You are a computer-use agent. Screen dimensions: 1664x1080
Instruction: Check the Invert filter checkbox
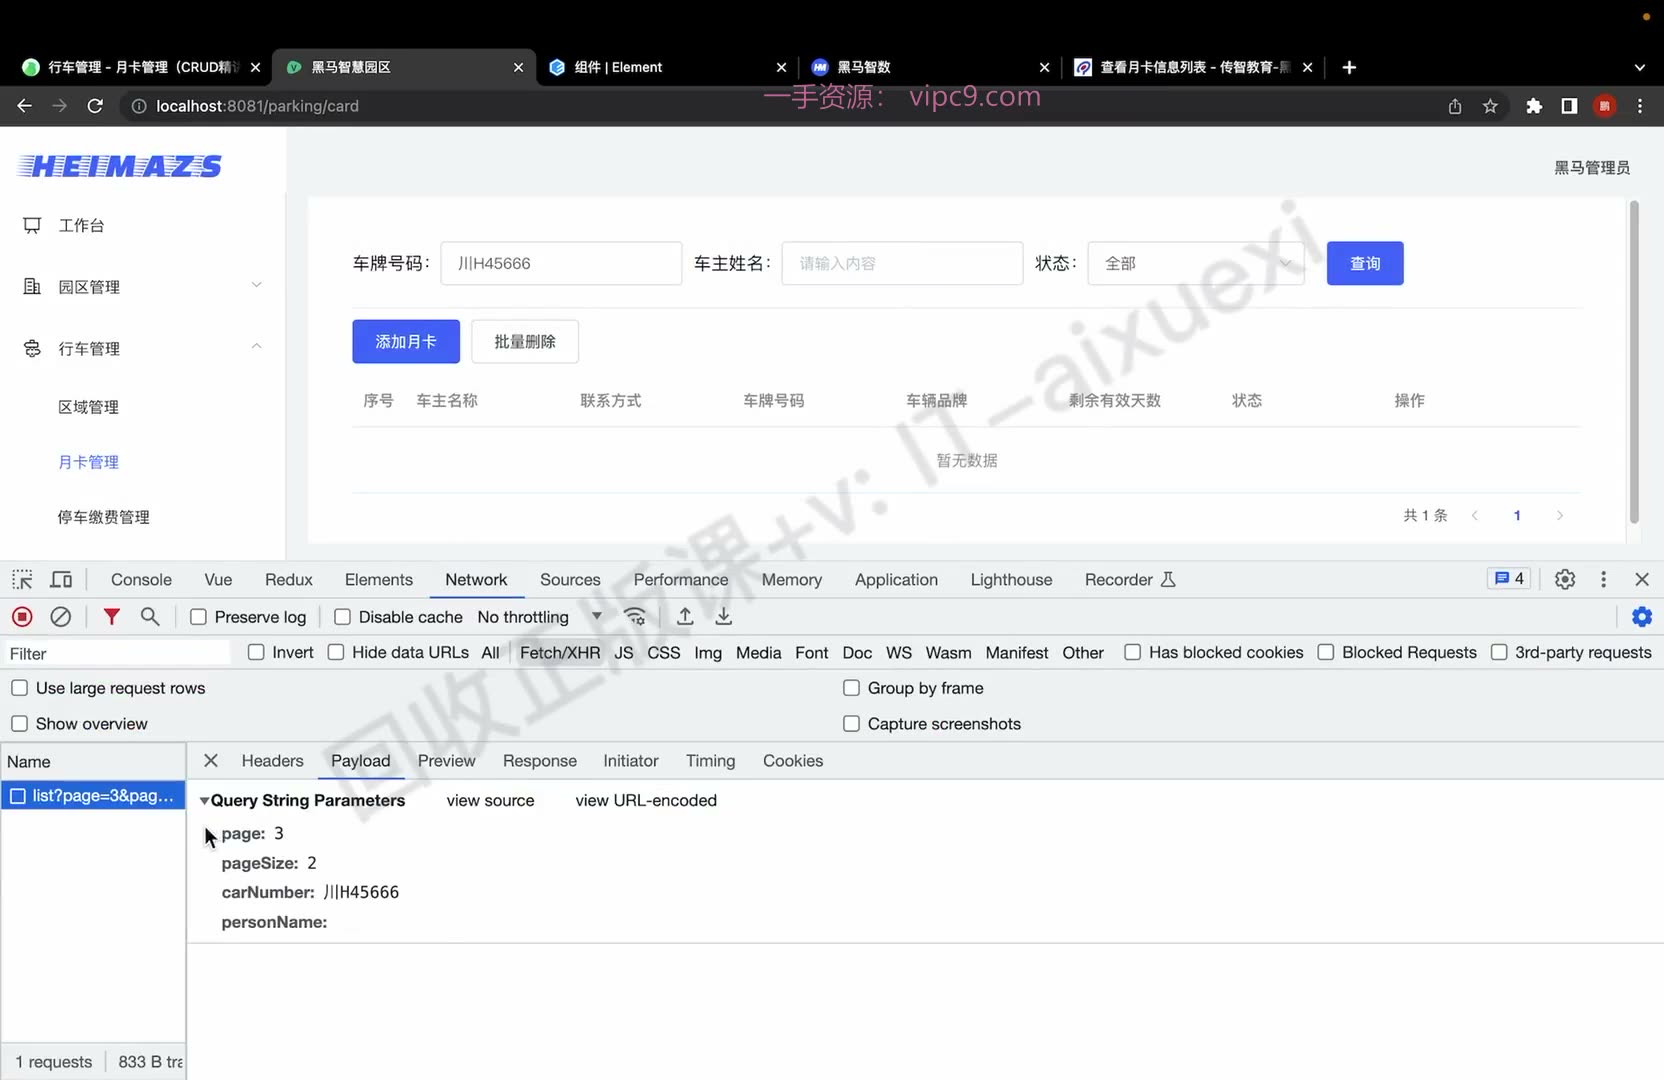click(256, 652)
